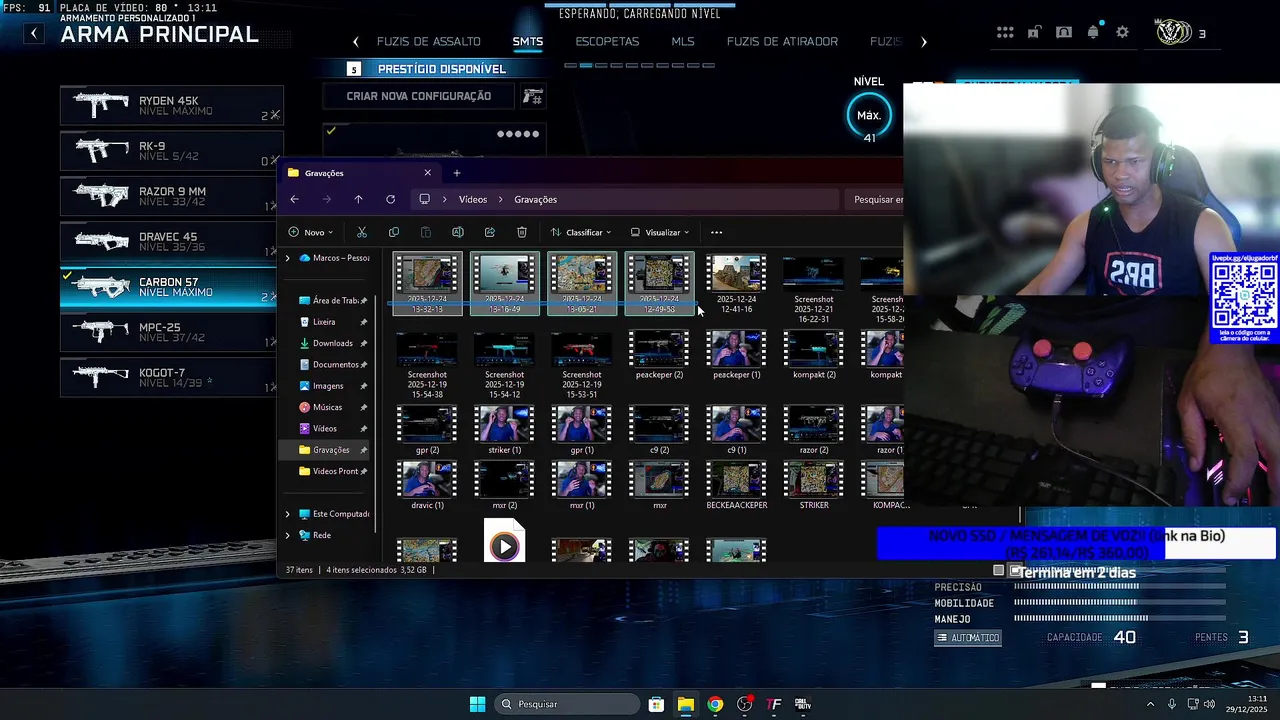Select the Gravações explorer window tab
This screenshot has width=1280, height=720.
pos(360,173)
